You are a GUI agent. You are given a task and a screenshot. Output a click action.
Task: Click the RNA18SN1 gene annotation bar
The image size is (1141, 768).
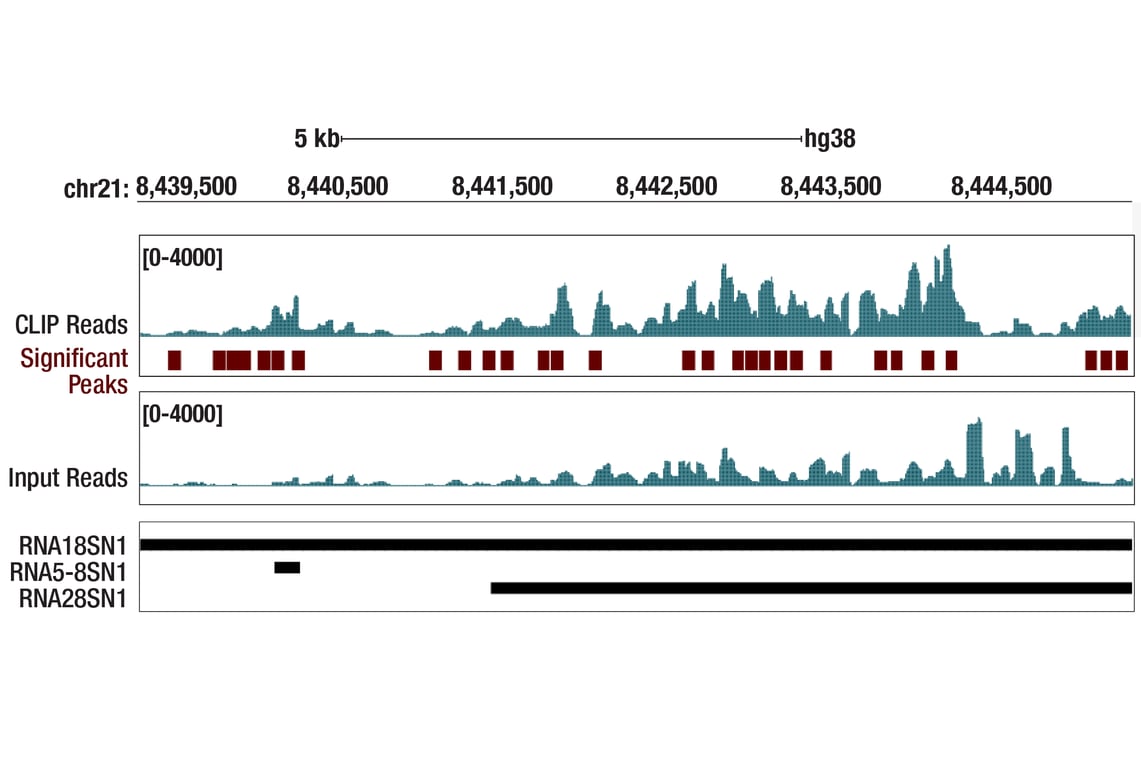(x=635, y=545)
